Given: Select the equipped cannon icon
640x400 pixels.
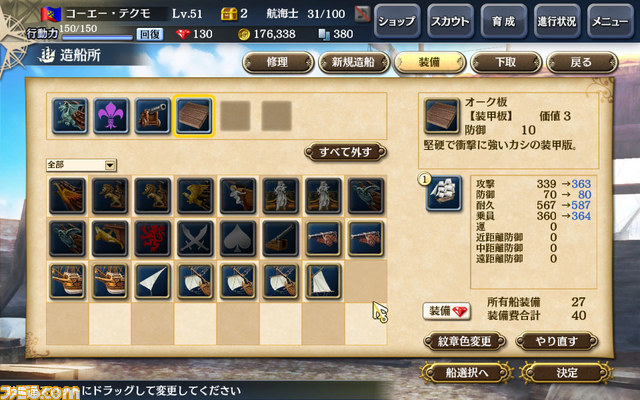Looking at the screenshot, I should [152, 116].
